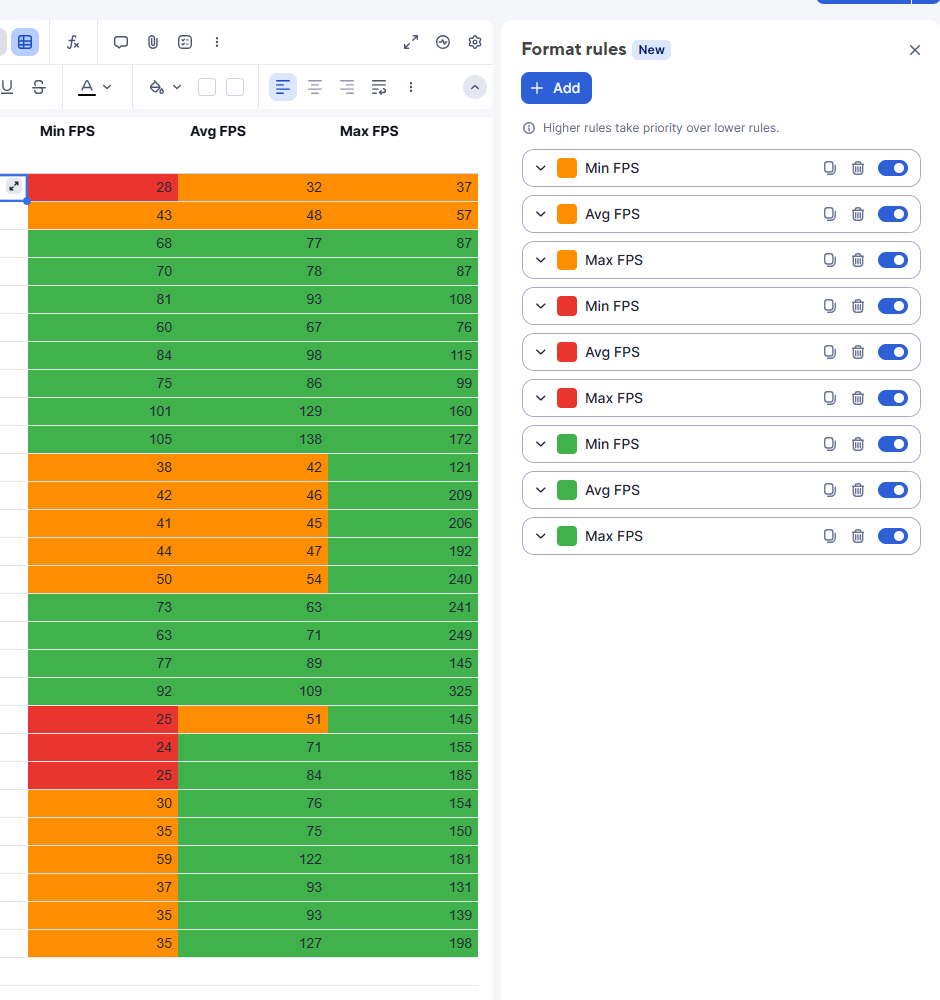This screenshot has width=940, height=1000.
Task: Duplicate the red Max FPS rule
Action: [x=829, y=398]
